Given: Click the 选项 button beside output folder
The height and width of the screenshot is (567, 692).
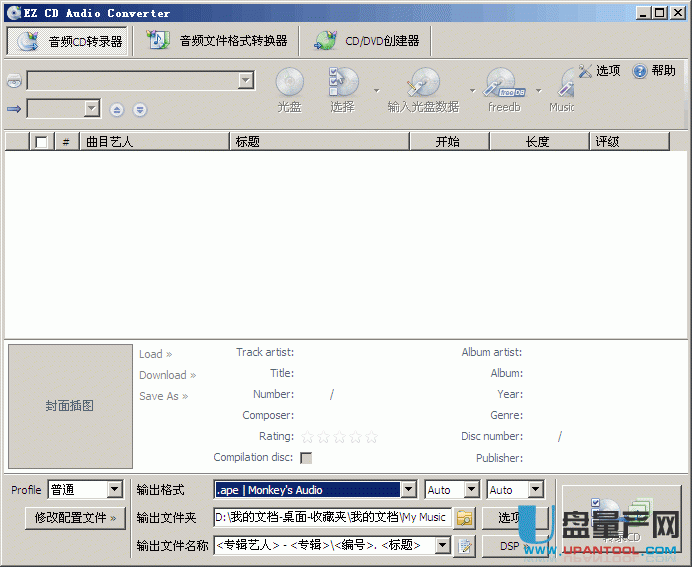Looking at the screenshot, I should pyautogui.click(x=515, y=518).
